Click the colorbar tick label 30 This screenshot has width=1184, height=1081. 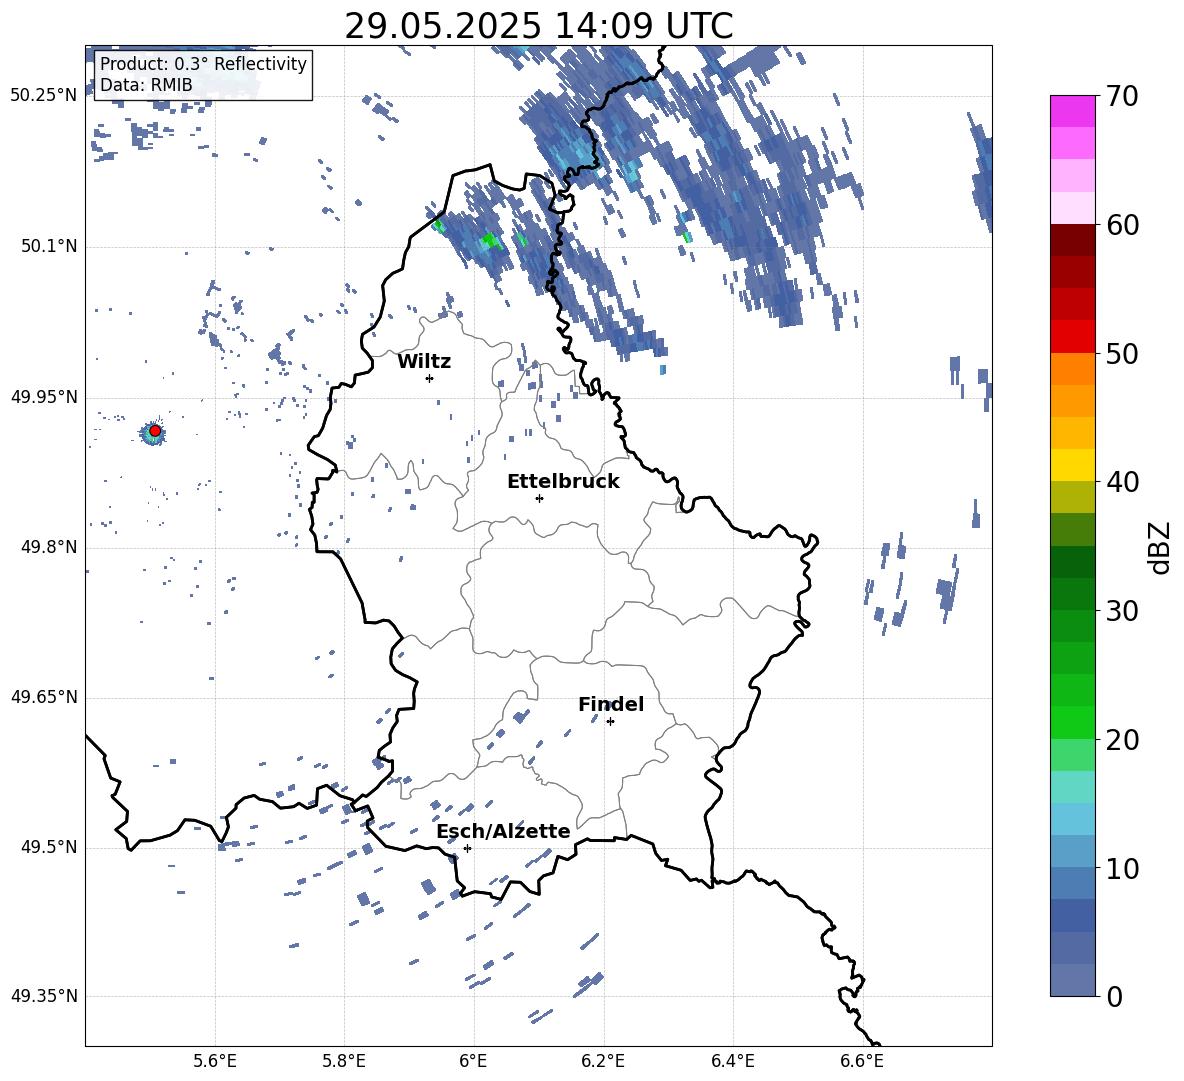1122,611
